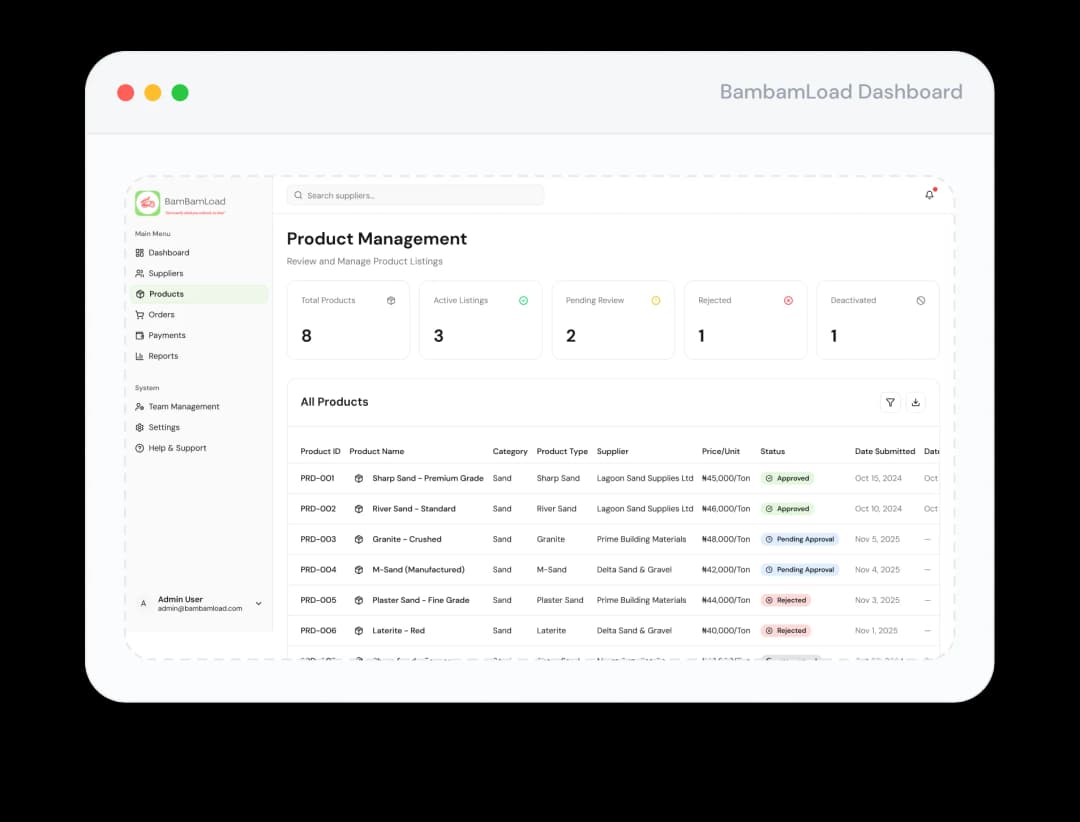Click the Search suppliers input field

[415, 195]
